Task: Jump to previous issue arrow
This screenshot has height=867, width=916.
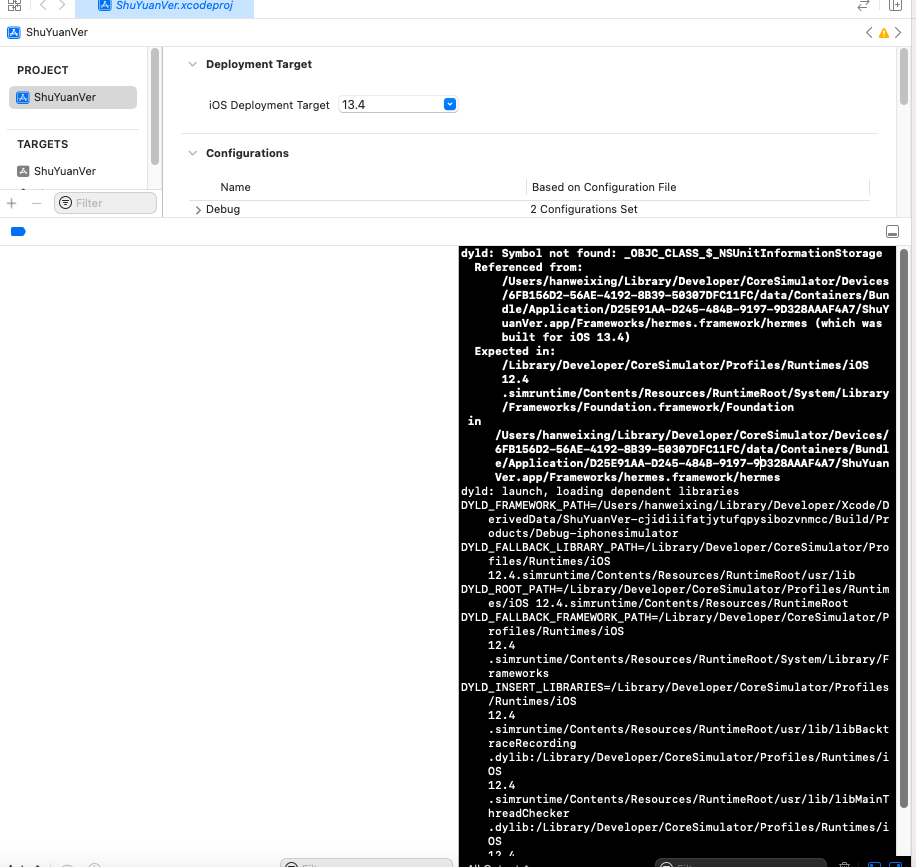Action: pos(869,33)
